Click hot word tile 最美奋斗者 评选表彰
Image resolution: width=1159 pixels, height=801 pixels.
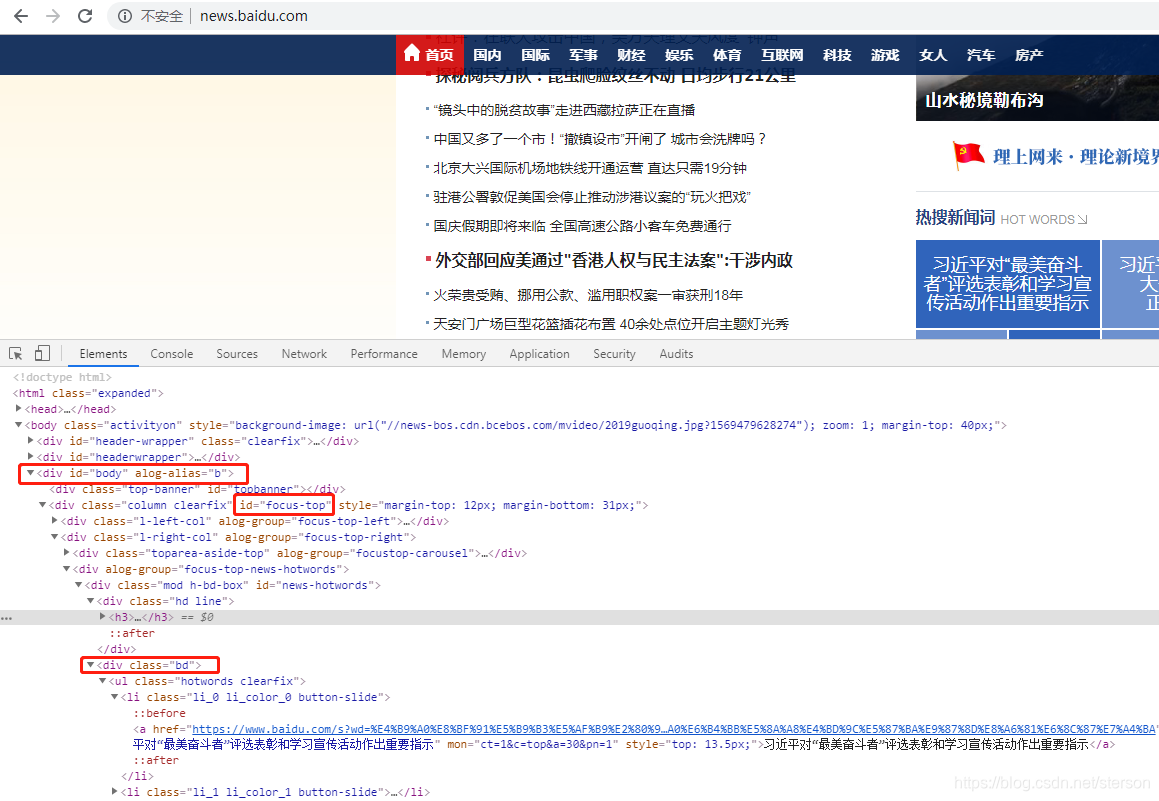pos(1007,284)
